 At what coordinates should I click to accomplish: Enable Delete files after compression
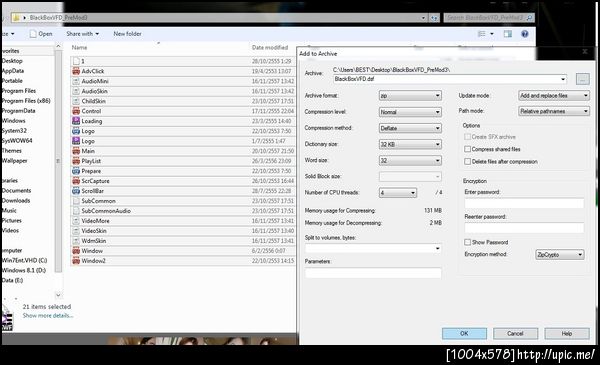point(467,161)
